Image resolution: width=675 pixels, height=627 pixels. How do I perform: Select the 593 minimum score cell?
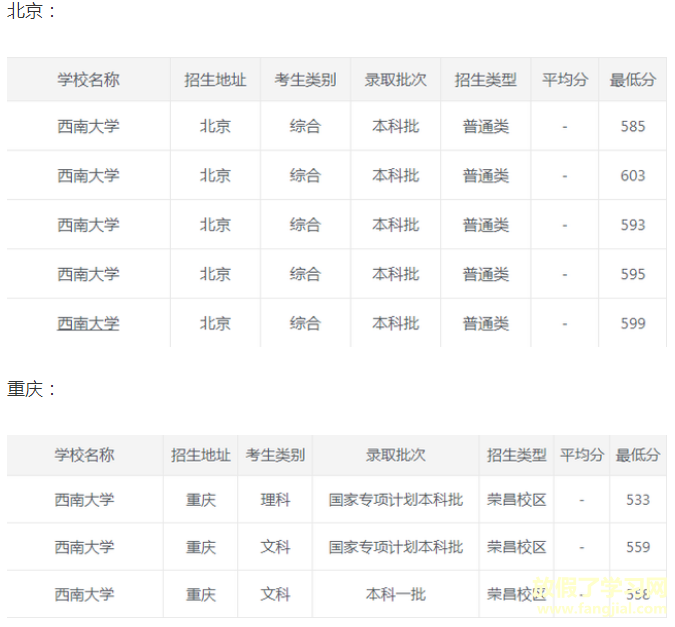(x=633, y=224)
